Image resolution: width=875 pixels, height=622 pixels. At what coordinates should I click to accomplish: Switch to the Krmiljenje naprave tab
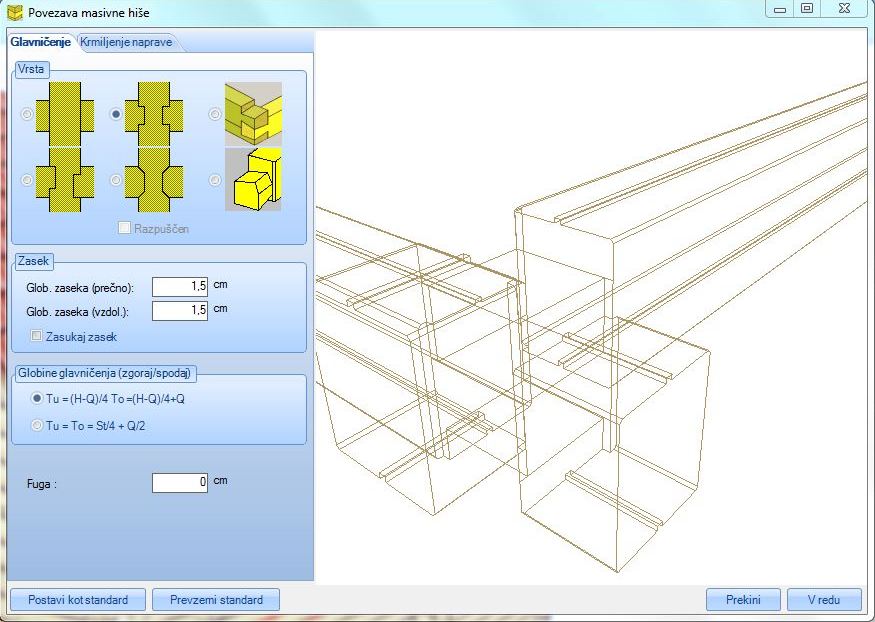126,43
